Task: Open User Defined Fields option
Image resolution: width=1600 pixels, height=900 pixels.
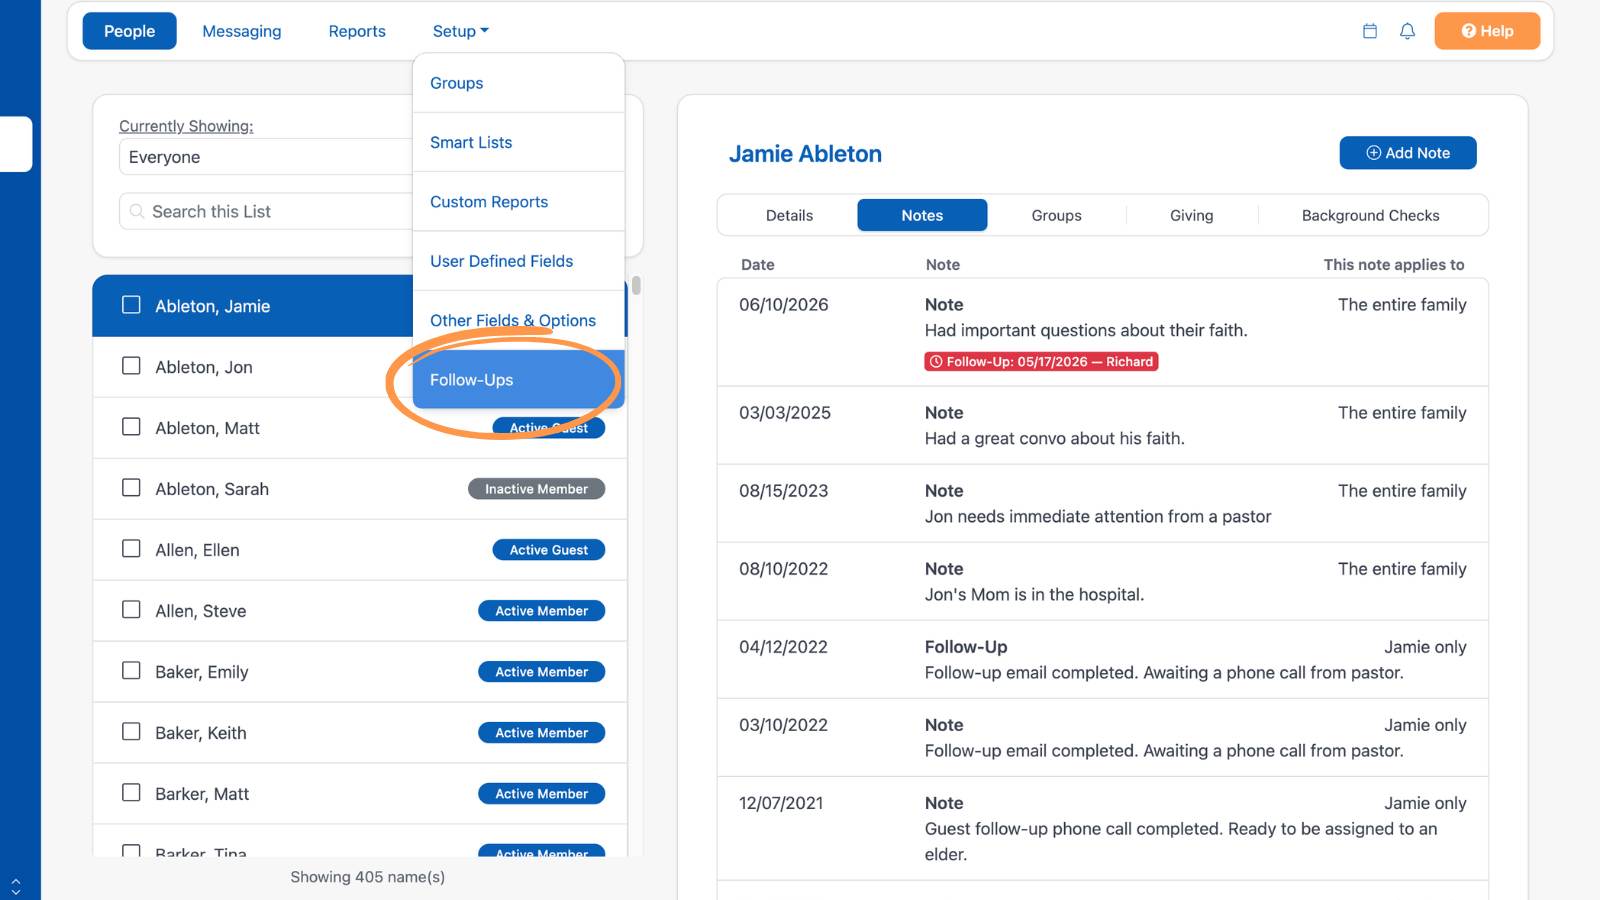Action: [x=518, y=261]
